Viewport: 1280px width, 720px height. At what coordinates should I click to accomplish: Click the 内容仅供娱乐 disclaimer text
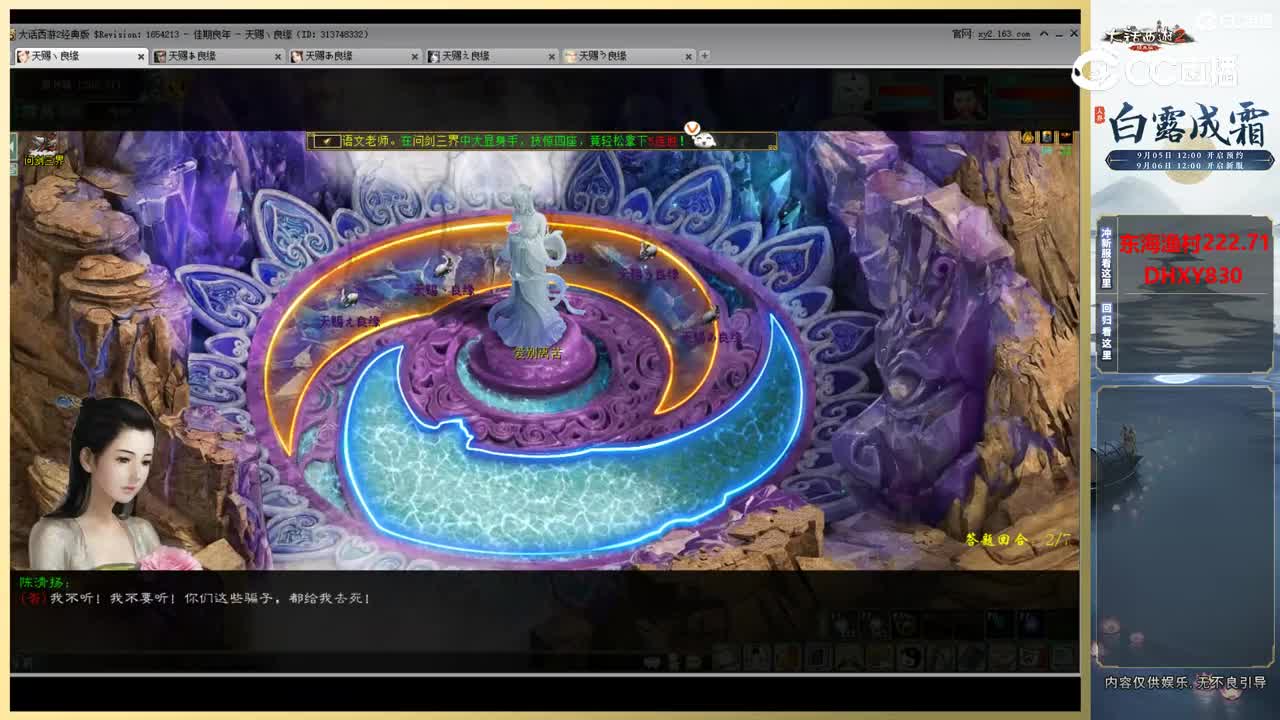pos(1186,682)
